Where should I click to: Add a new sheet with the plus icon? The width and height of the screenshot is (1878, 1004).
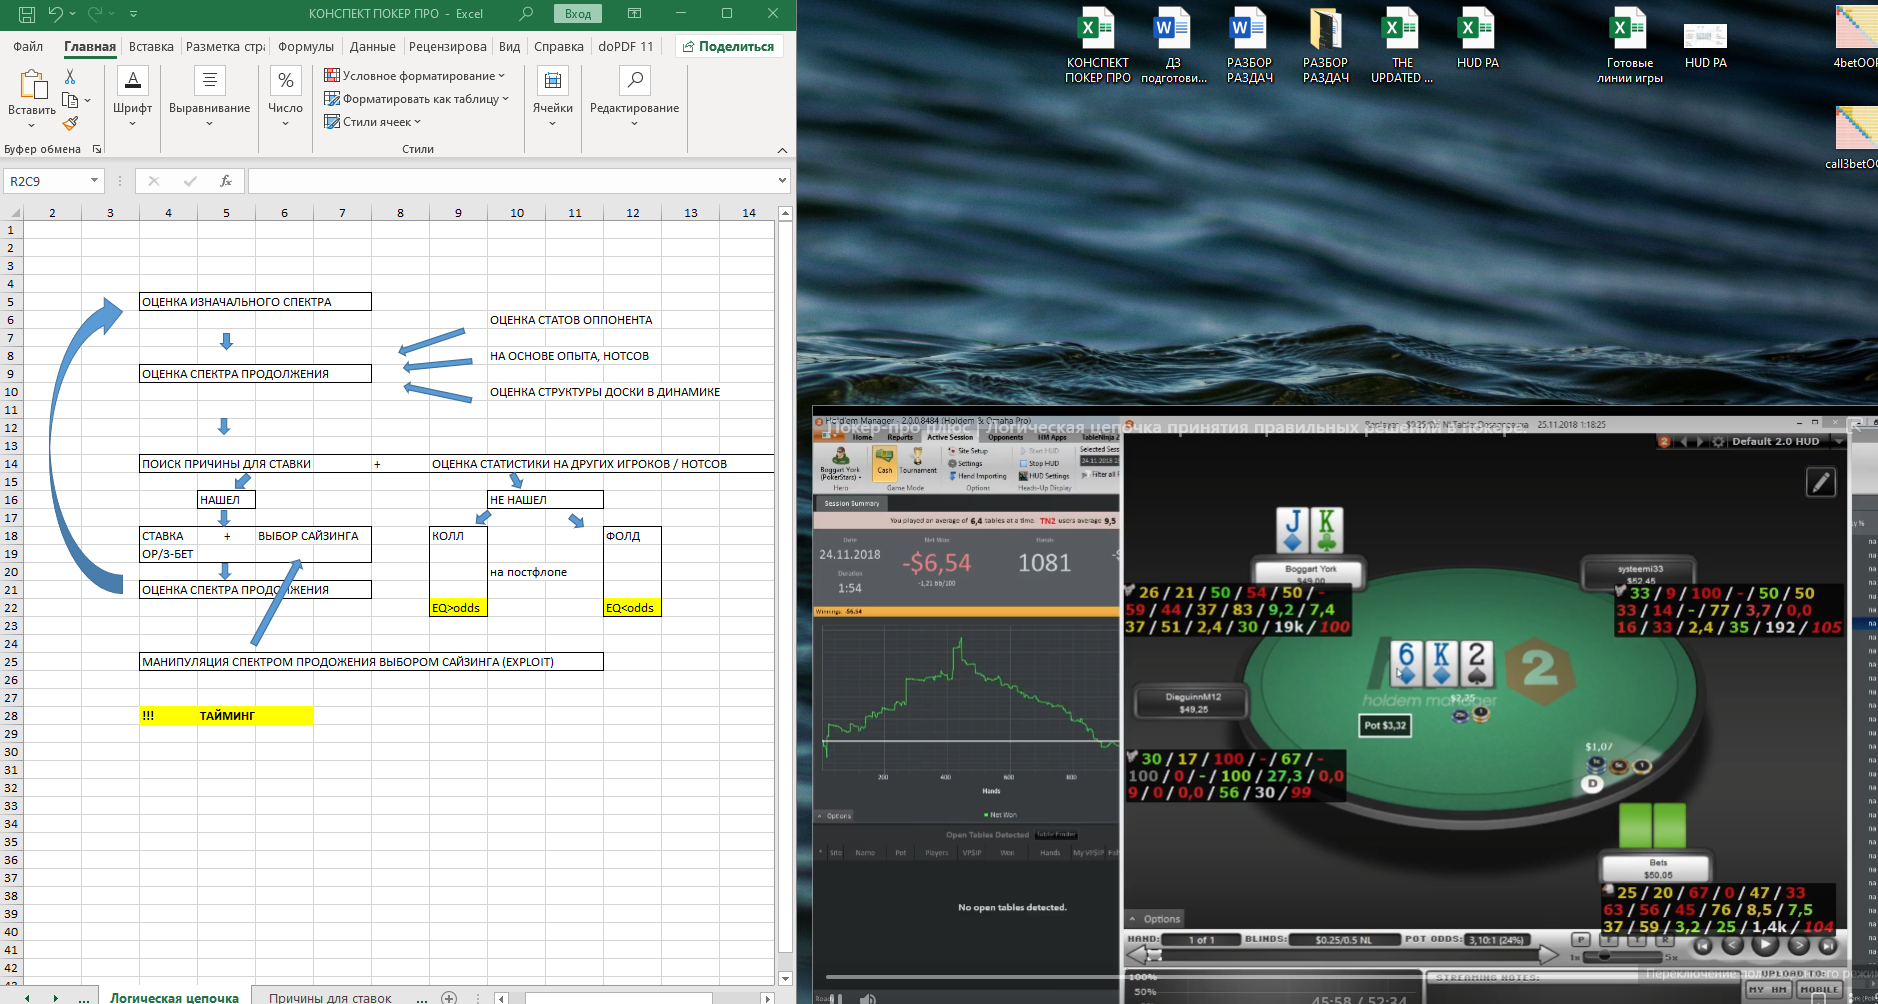point(449,997)
